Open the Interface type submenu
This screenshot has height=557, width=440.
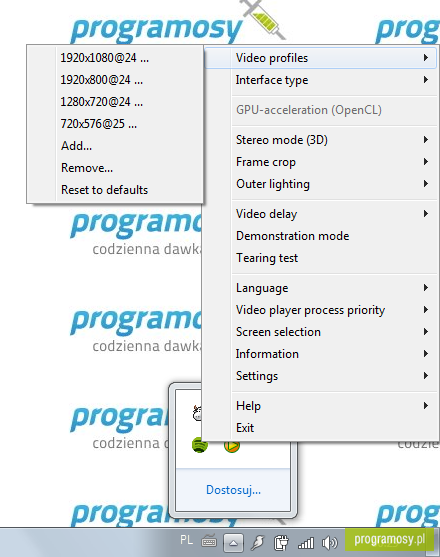[x=321, y=80]
